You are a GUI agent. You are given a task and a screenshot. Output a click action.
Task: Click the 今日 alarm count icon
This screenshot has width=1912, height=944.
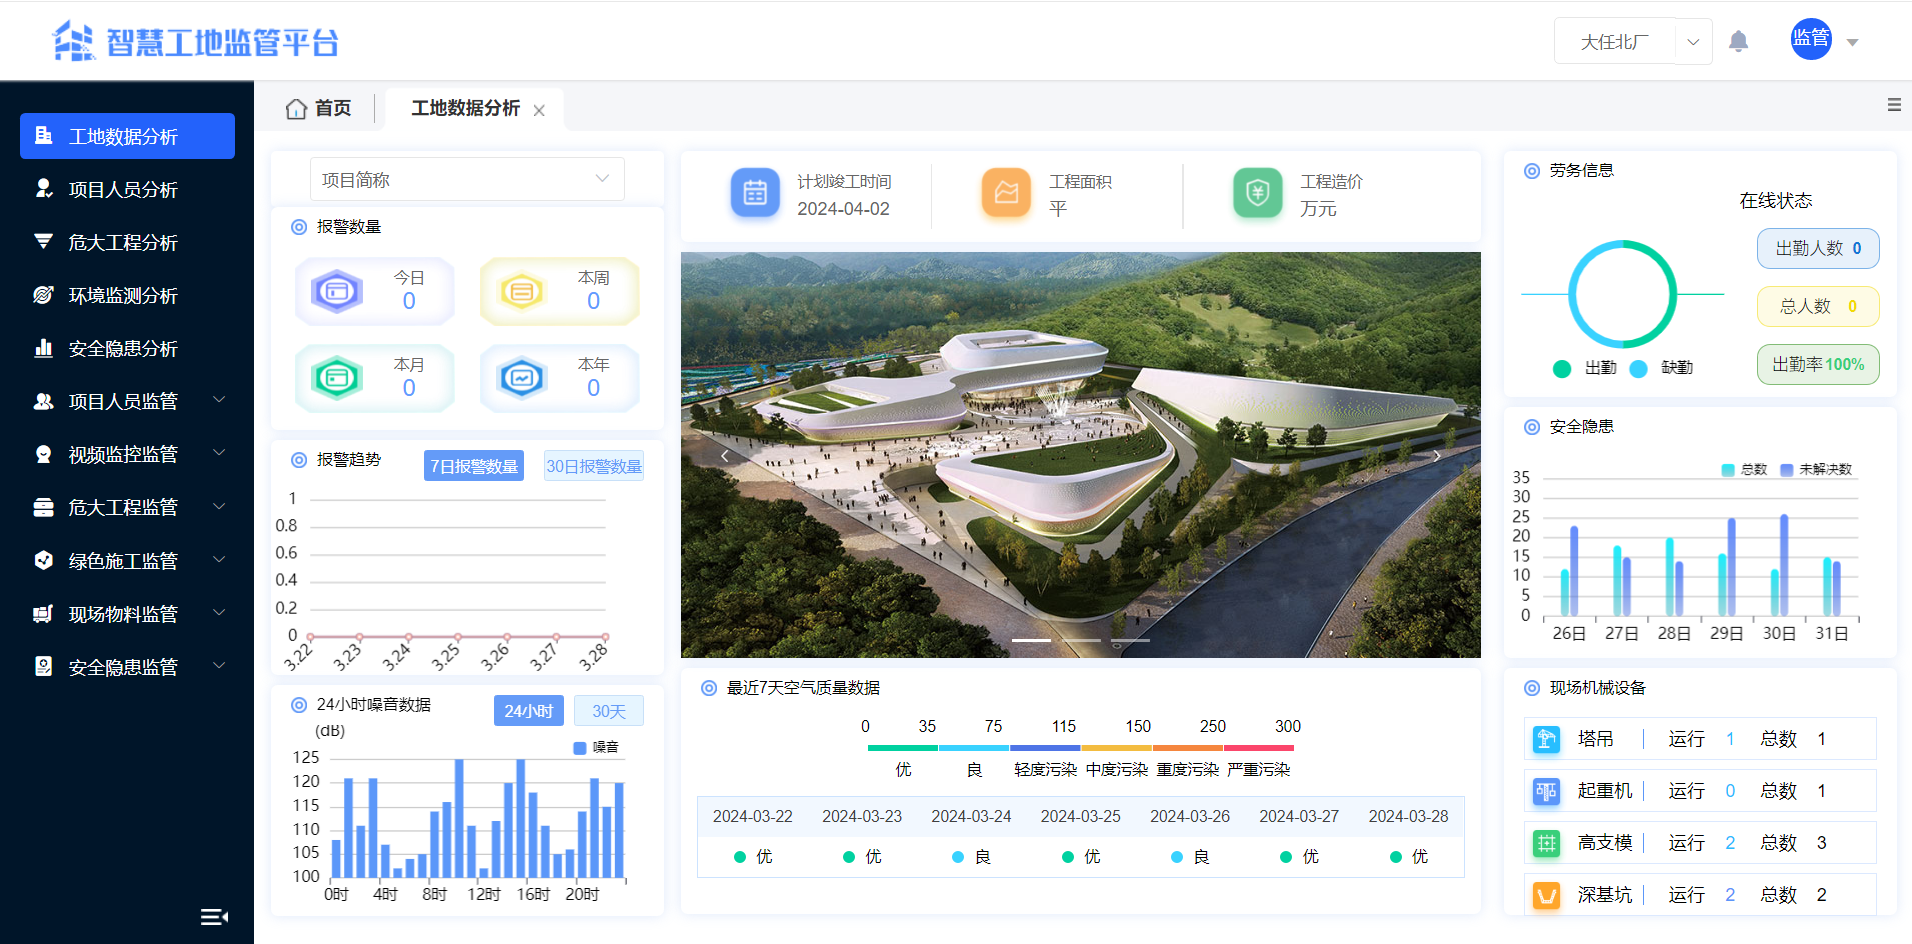337,291
